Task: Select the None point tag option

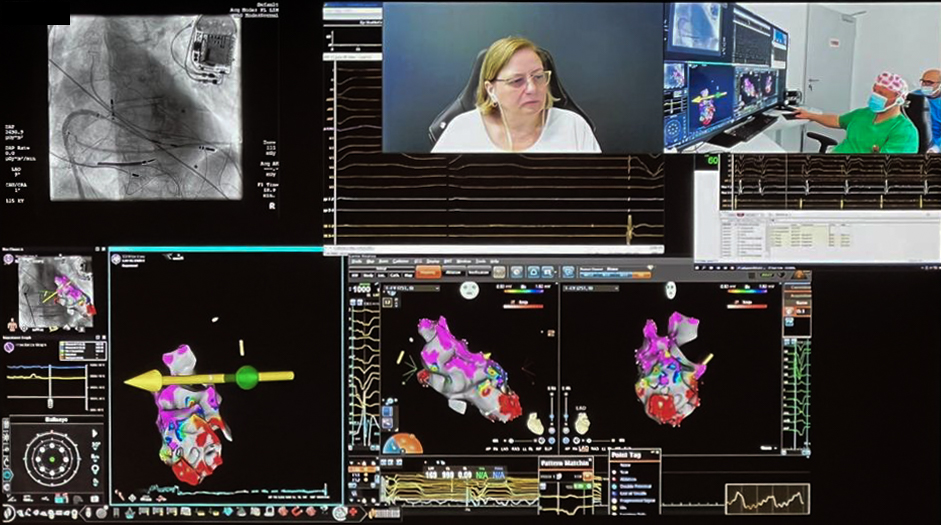Action: [x=625, y=465]
